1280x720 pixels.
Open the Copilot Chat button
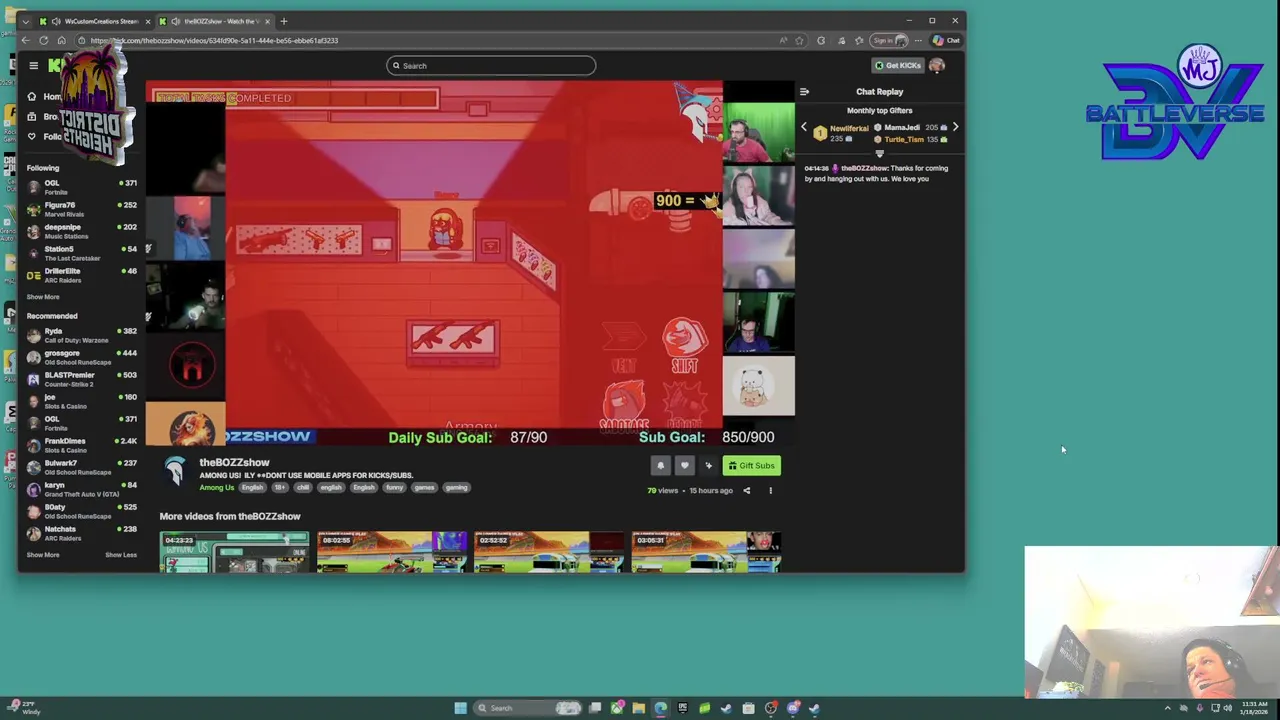(x=946, y=41)
